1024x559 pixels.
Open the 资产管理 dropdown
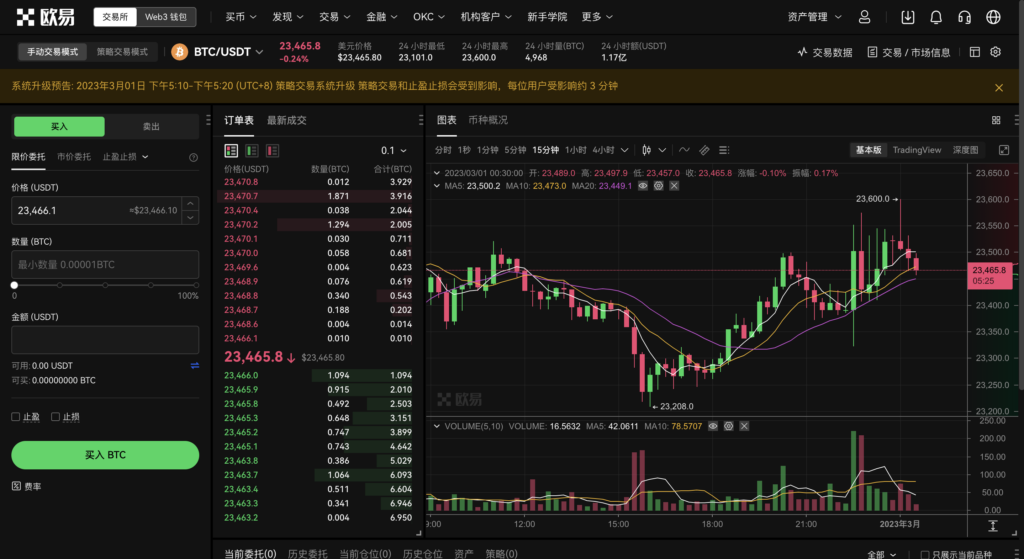pos(814,17)
